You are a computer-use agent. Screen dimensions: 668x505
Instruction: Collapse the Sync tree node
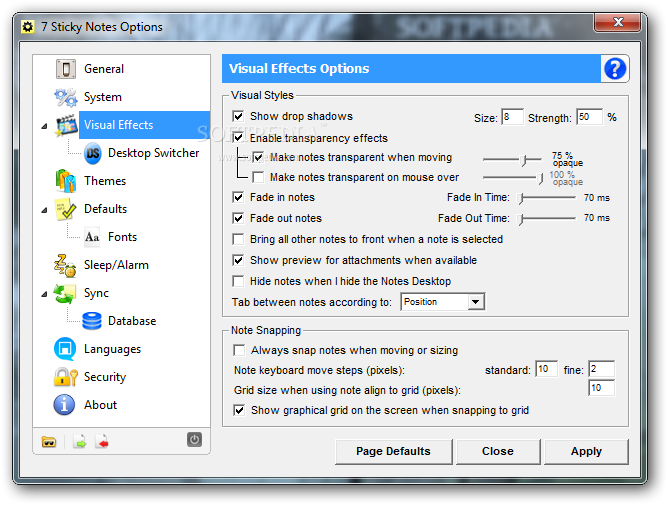tap(44, 294)
